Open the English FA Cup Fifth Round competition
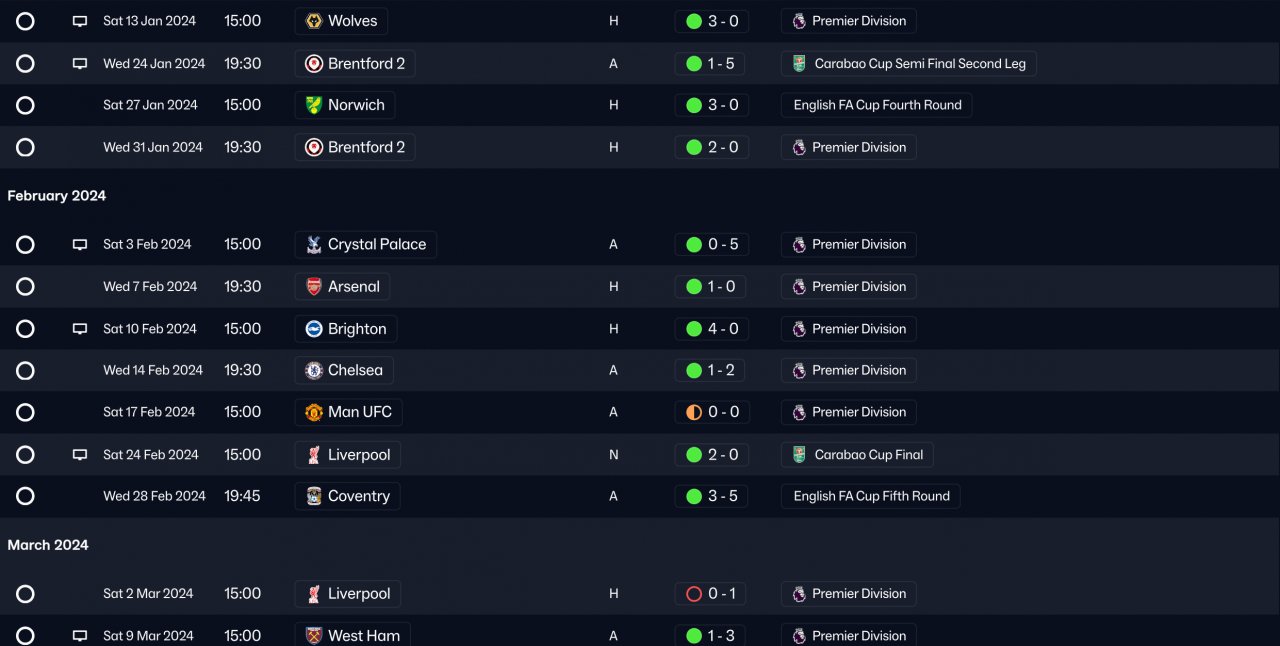Viewport: 1280px width, 646px height. [871, 496]
